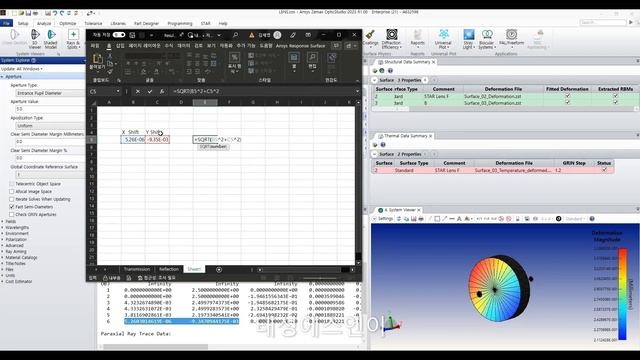The image size is (640, 360).
Task: Open the Setup ribbon tab
Action: click(23, 24)
